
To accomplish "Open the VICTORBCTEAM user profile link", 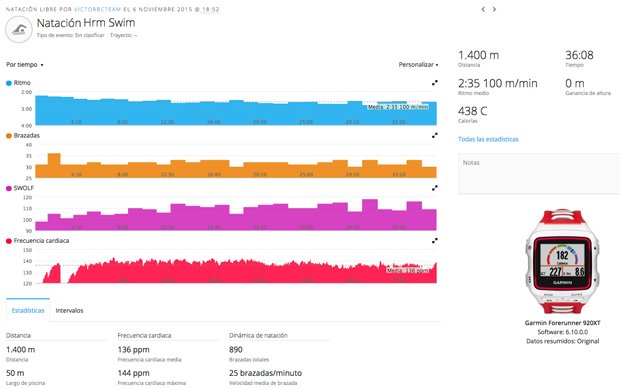I will pyautogui.click(x=98, y=9).
